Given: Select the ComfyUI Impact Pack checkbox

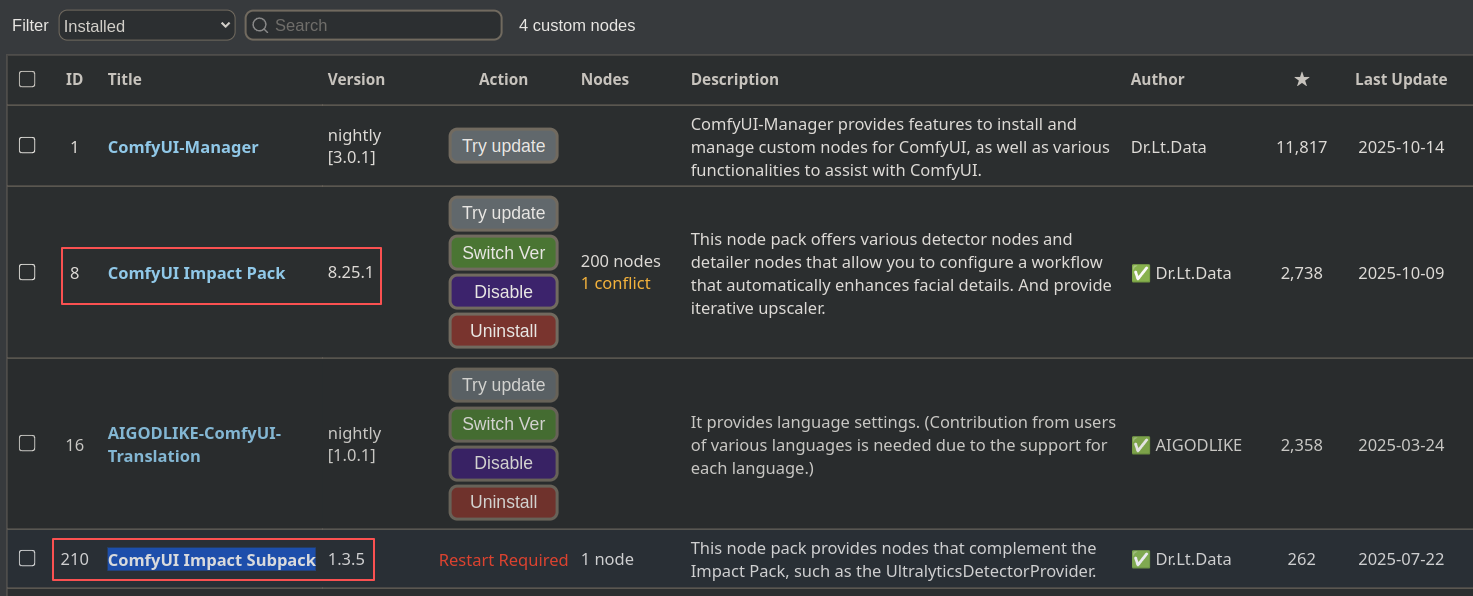Looking at the screenshot, I should 27,272.
